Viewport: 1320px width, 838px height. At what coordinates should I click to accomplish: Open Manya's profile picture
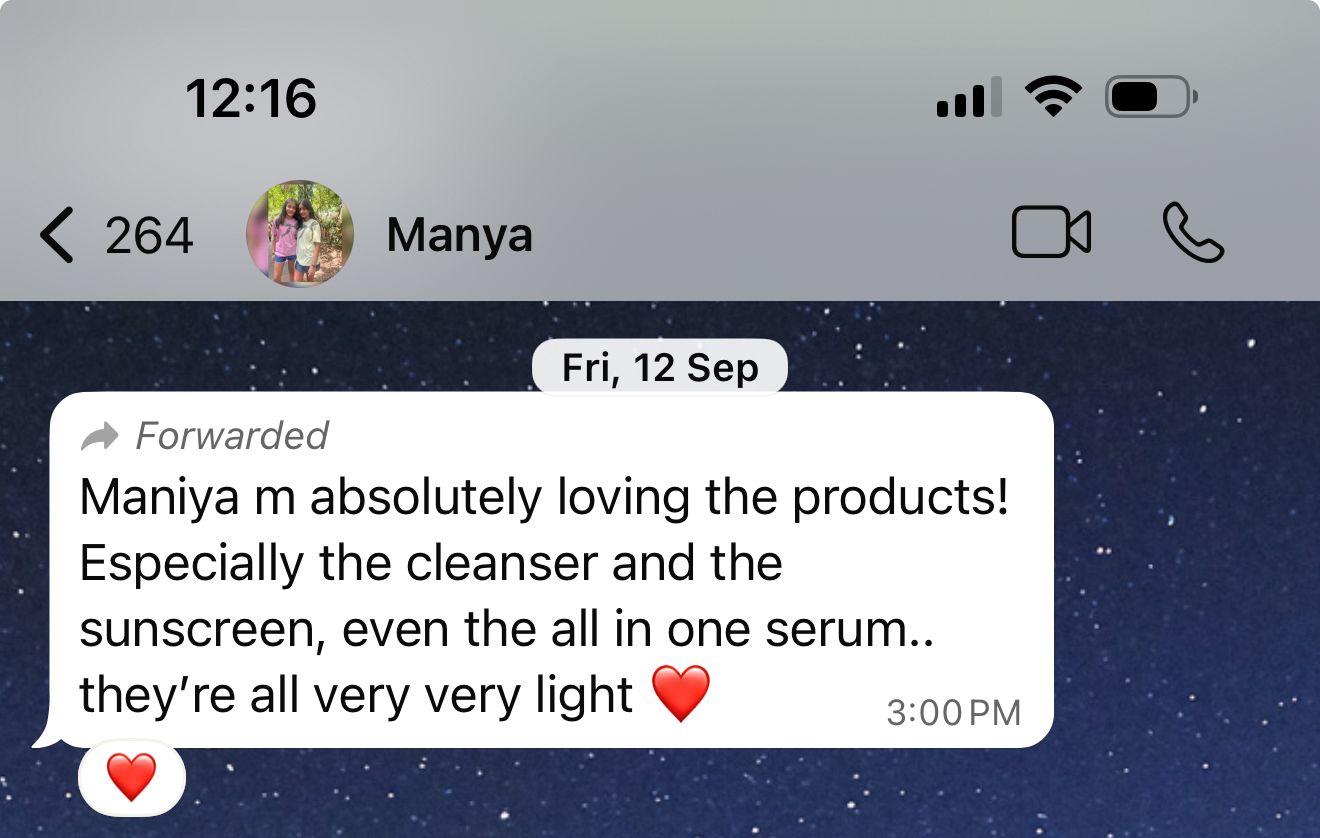point(300,234)
